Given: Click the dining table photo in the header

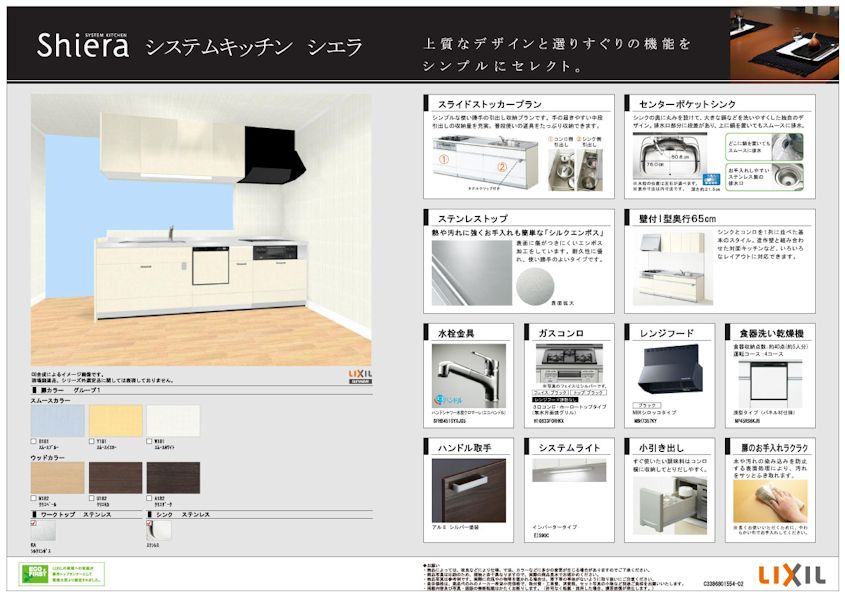Looking at the screenshot, I should (784, 43).
